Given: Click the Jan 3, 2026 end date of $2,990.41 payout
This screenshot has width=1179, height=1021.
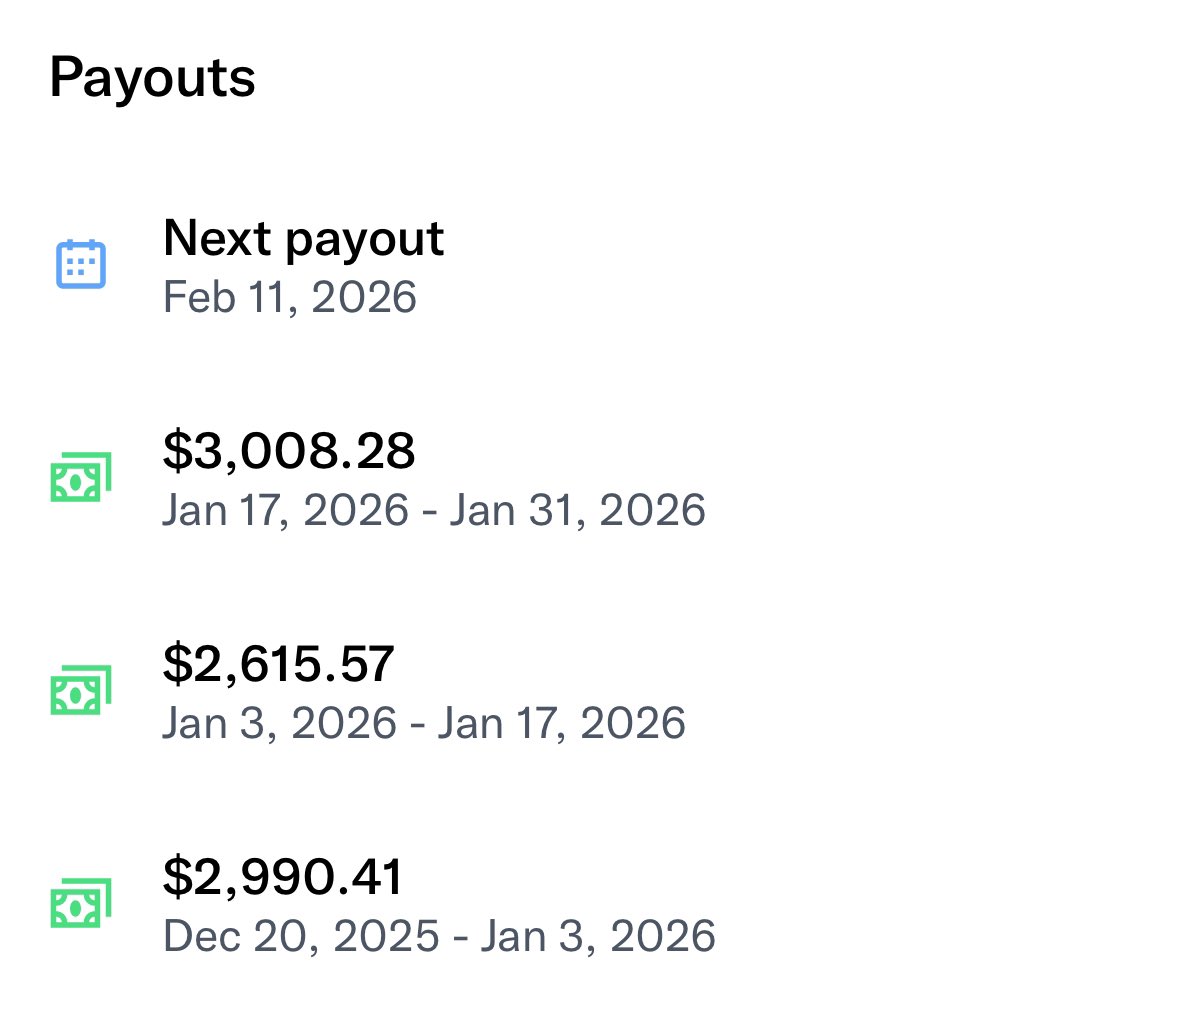Looking at the screenshot, I should (598, 936).
